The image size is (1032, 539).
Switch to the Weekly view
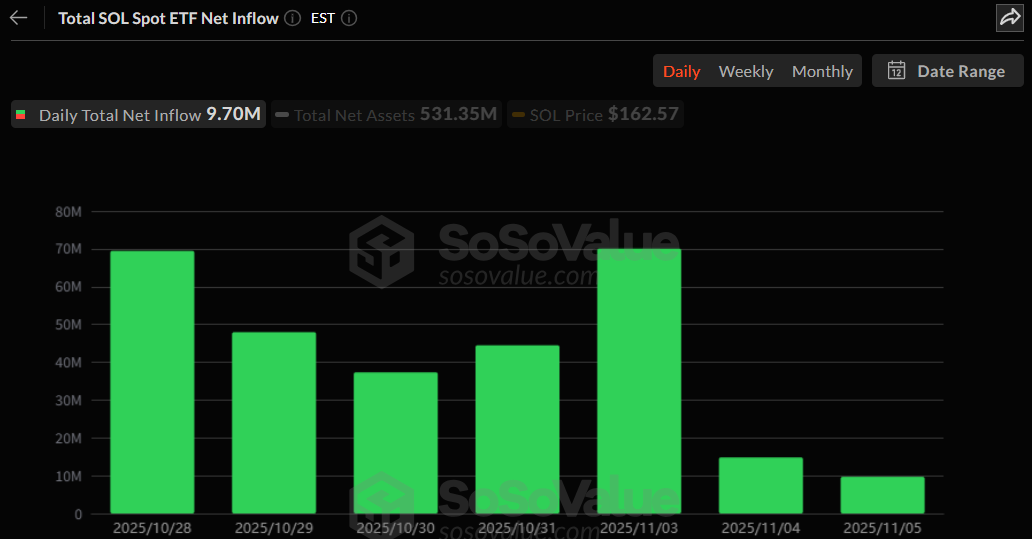(746, 71)
